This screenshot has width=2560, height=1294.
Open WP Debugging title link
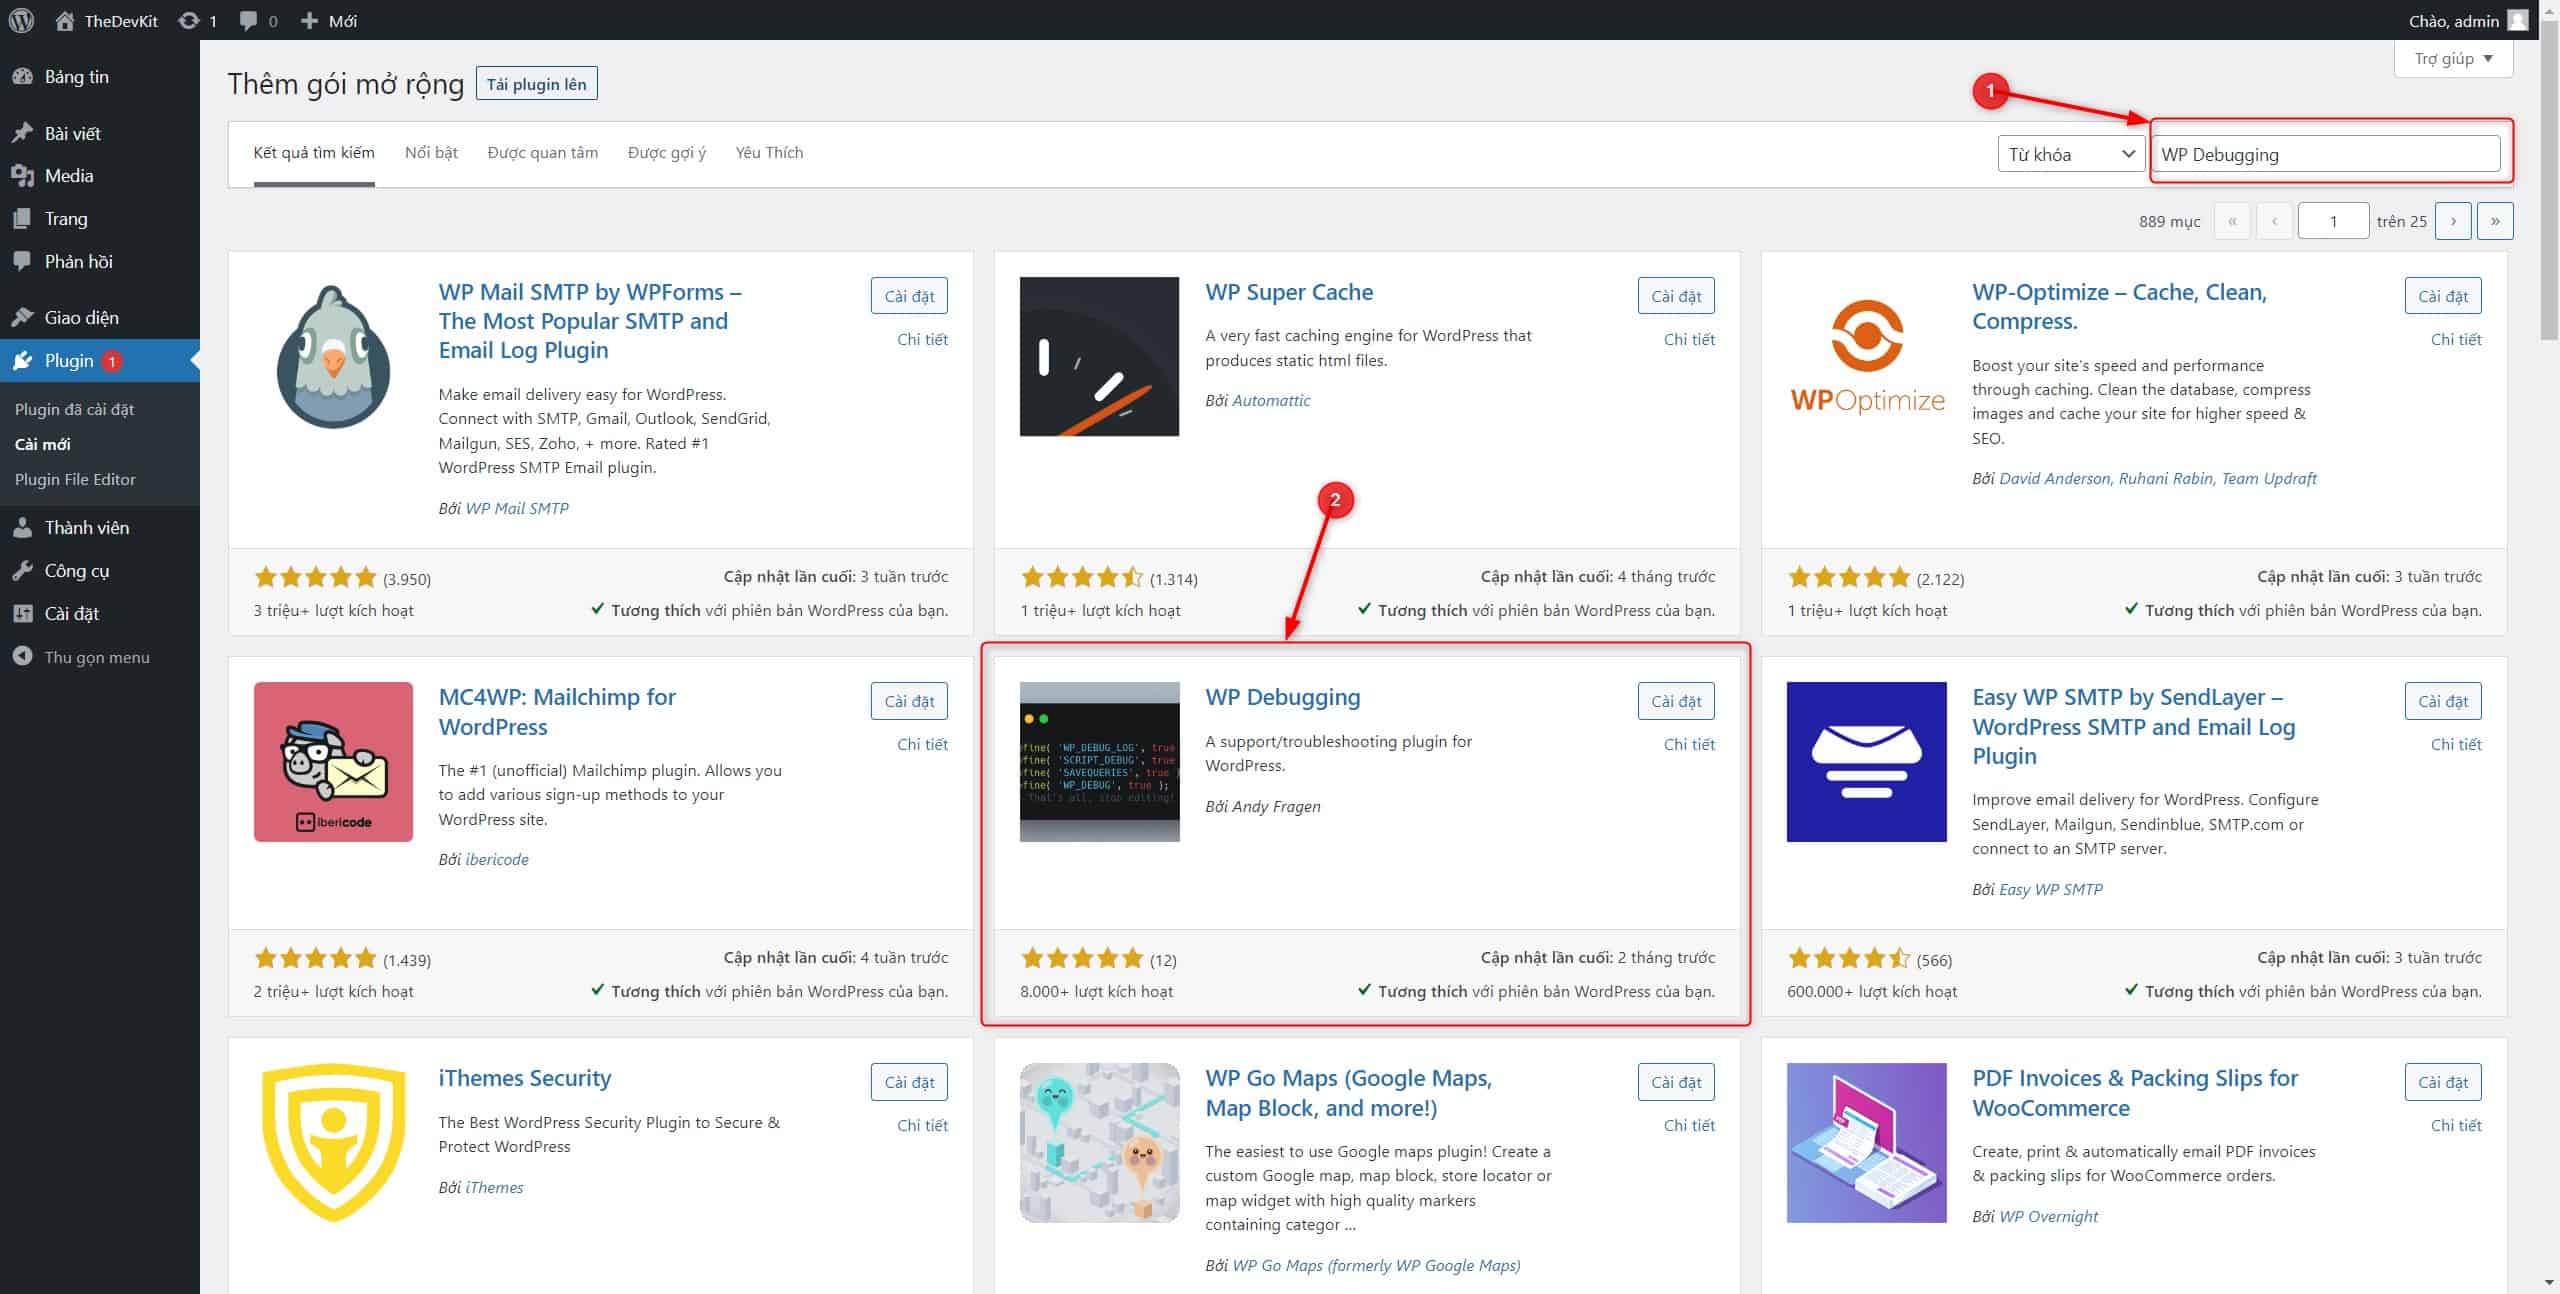[x=1282, y=697]
